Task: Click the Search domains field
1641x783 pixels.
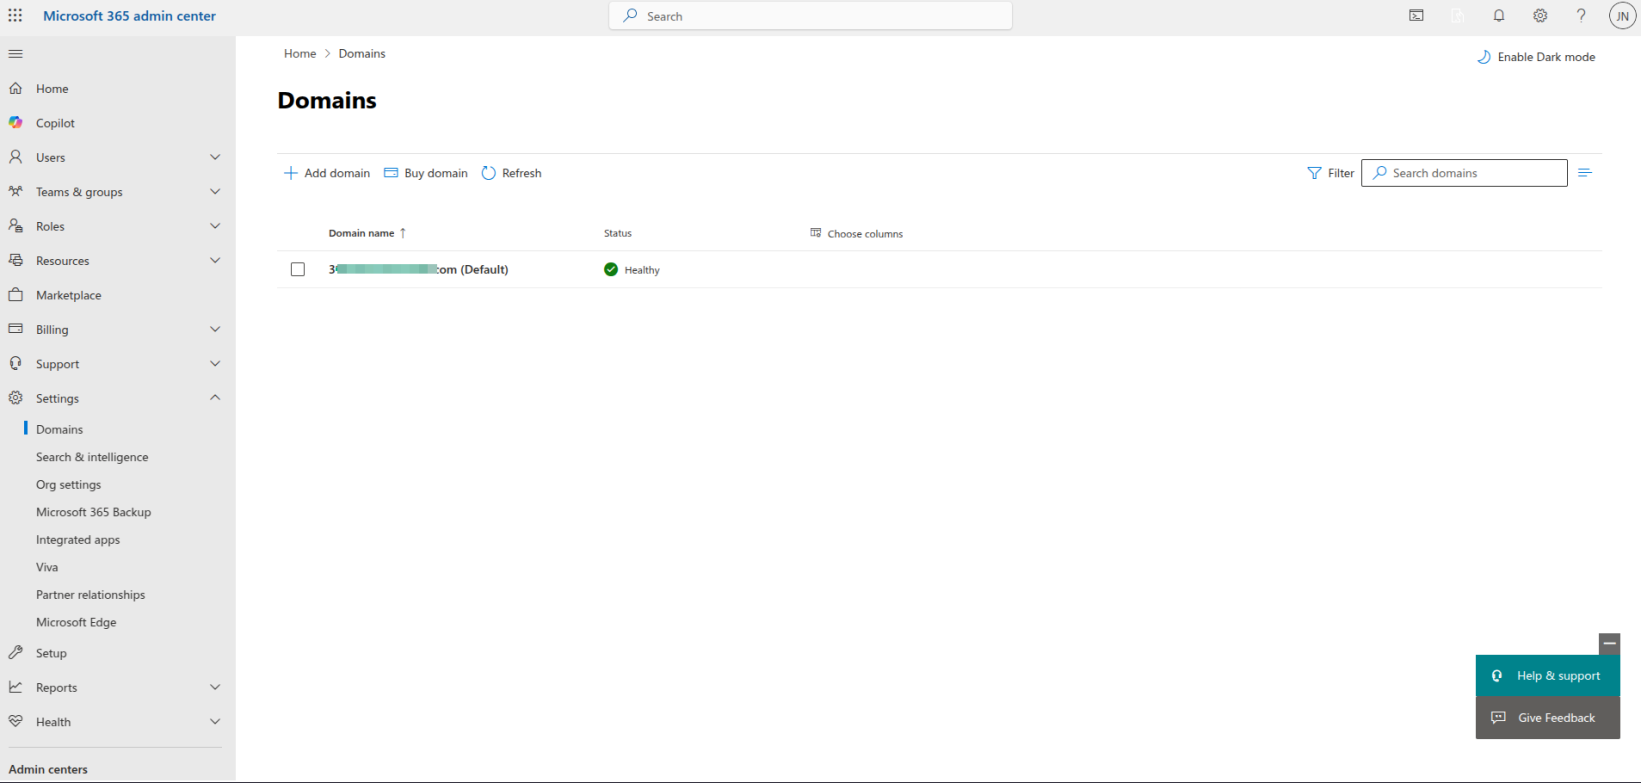Action: pyautogui.click(x=1464, y=173)
